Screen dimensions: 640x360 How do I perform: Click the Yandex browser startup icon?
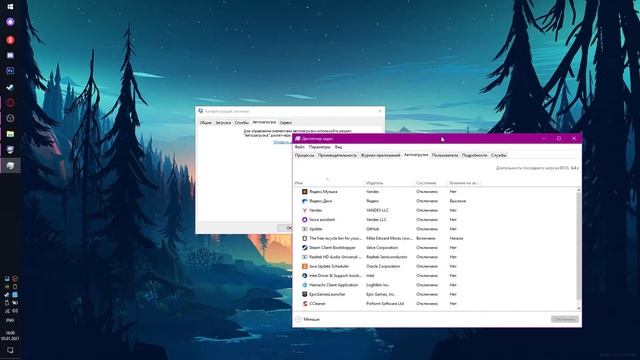[304, 210]
